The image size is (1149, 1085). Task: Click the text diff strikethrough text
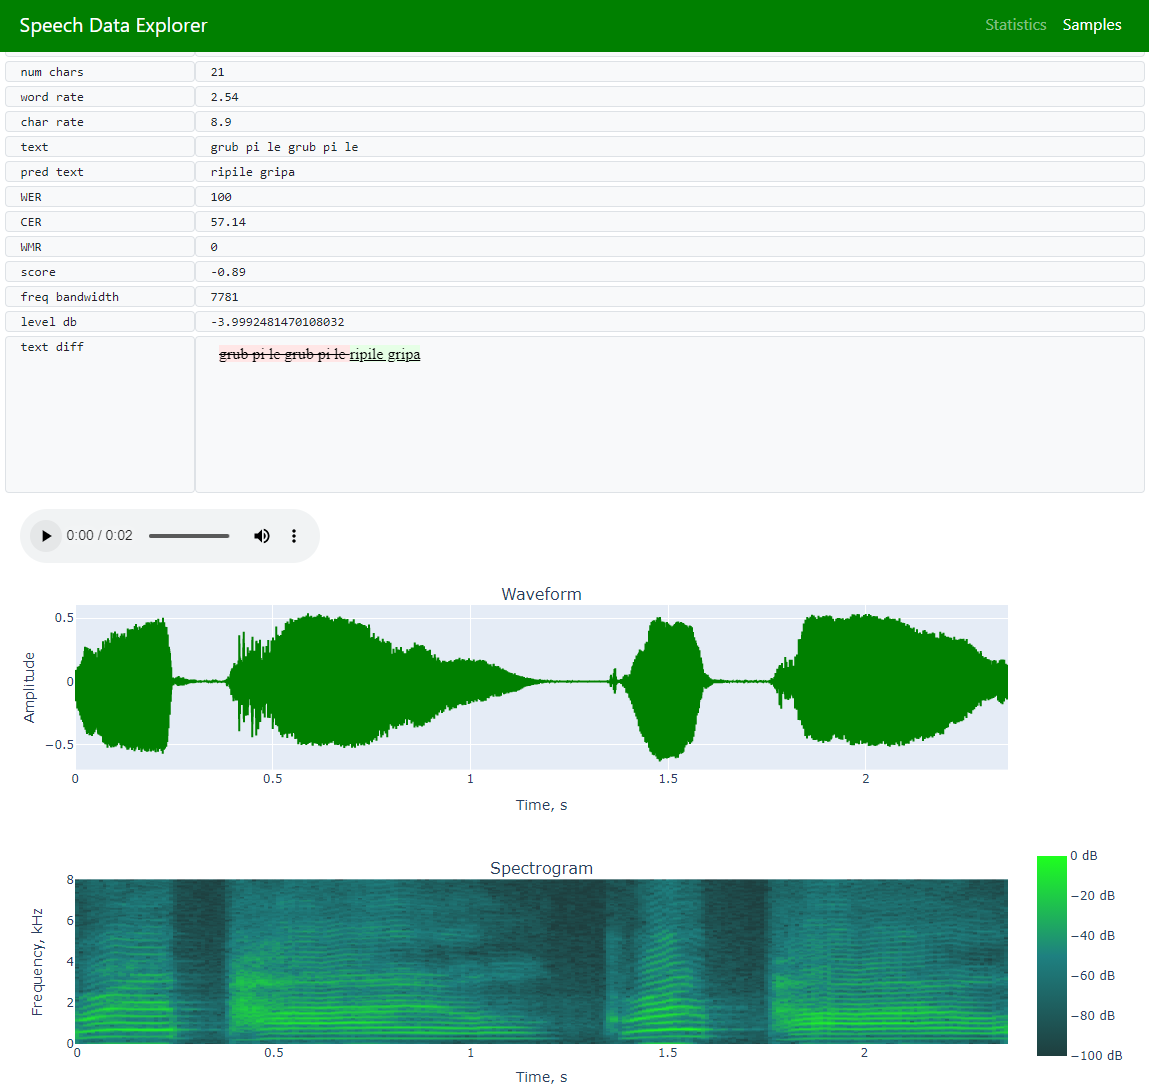pyautogui.click(x=282, y=355)
